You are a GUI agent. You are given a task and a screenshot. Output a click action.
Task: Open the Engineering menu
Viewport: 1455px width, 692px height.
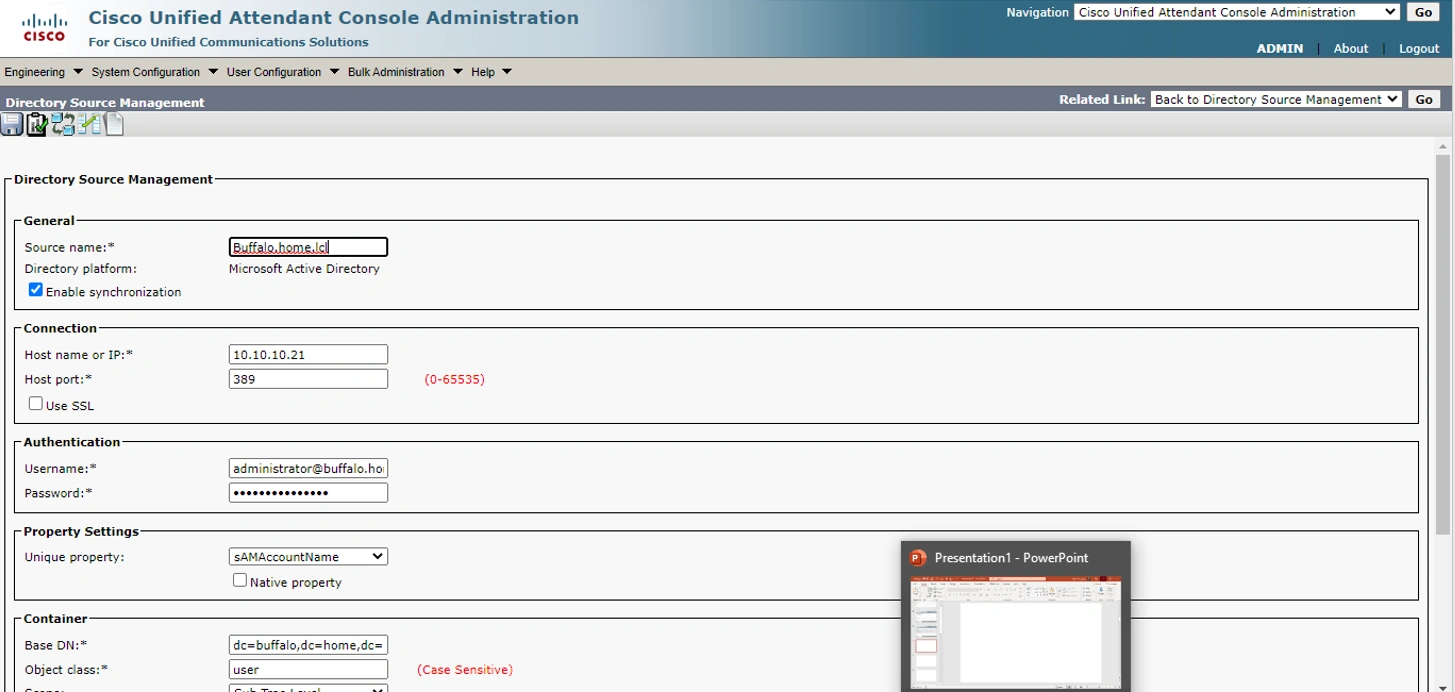click(x=43, y=72)
